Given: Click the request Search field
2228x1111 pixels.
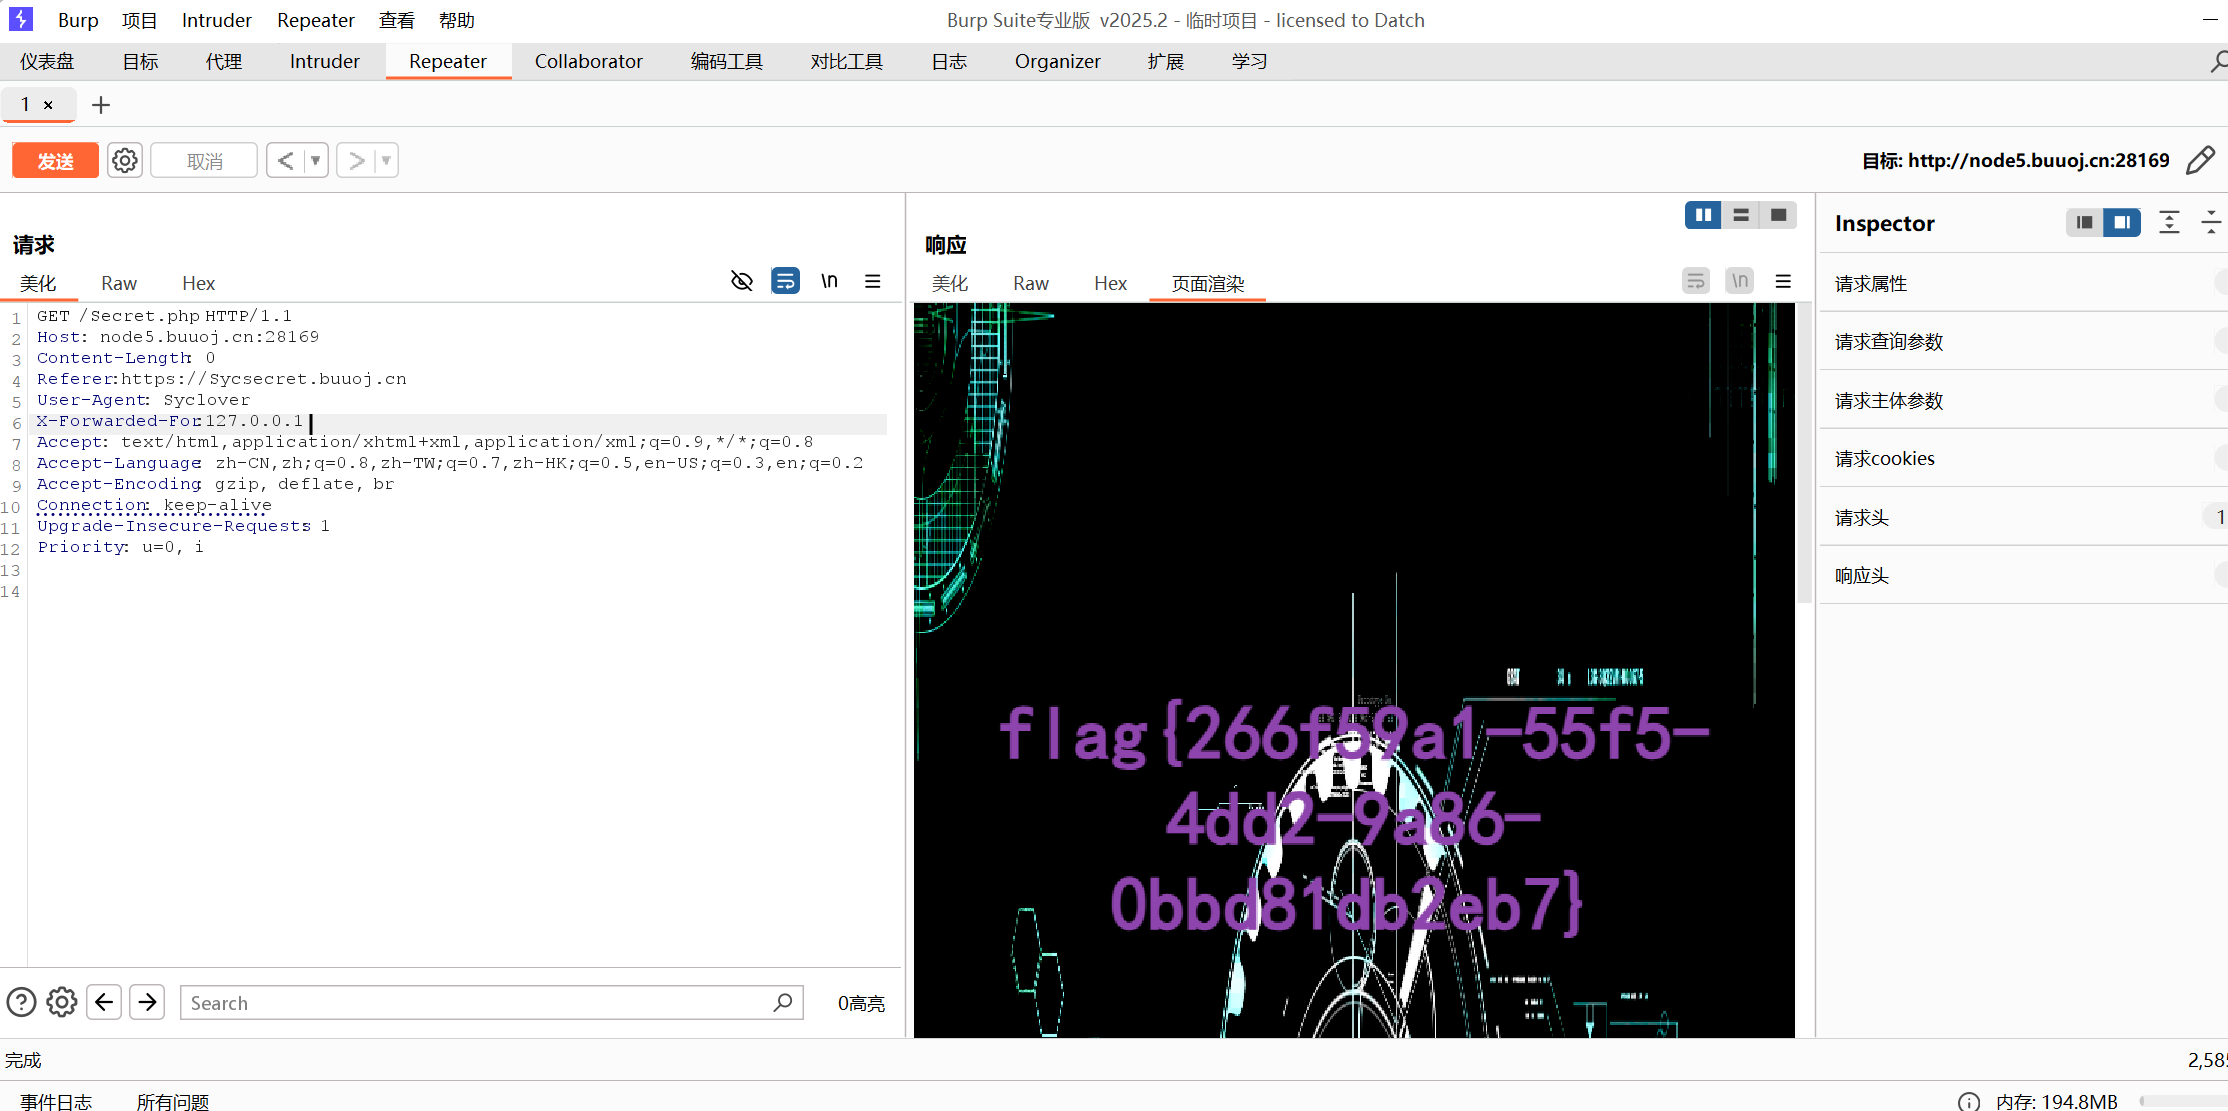Looking at the screenshot, I should pos(491,1003).
